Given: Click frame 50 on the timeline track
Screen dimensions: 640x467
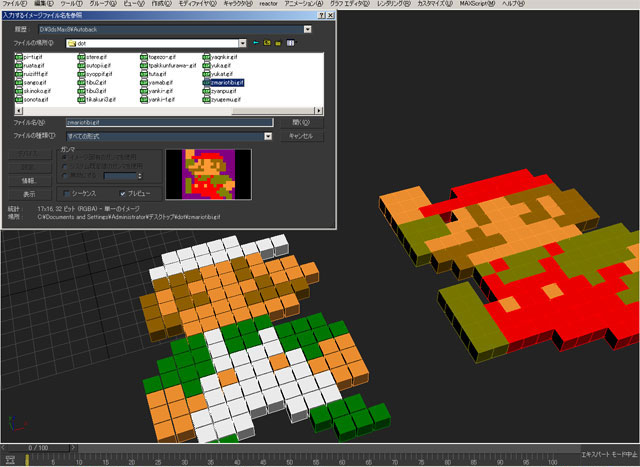Looking at the screenshot, I should click(x=289, y=460).
